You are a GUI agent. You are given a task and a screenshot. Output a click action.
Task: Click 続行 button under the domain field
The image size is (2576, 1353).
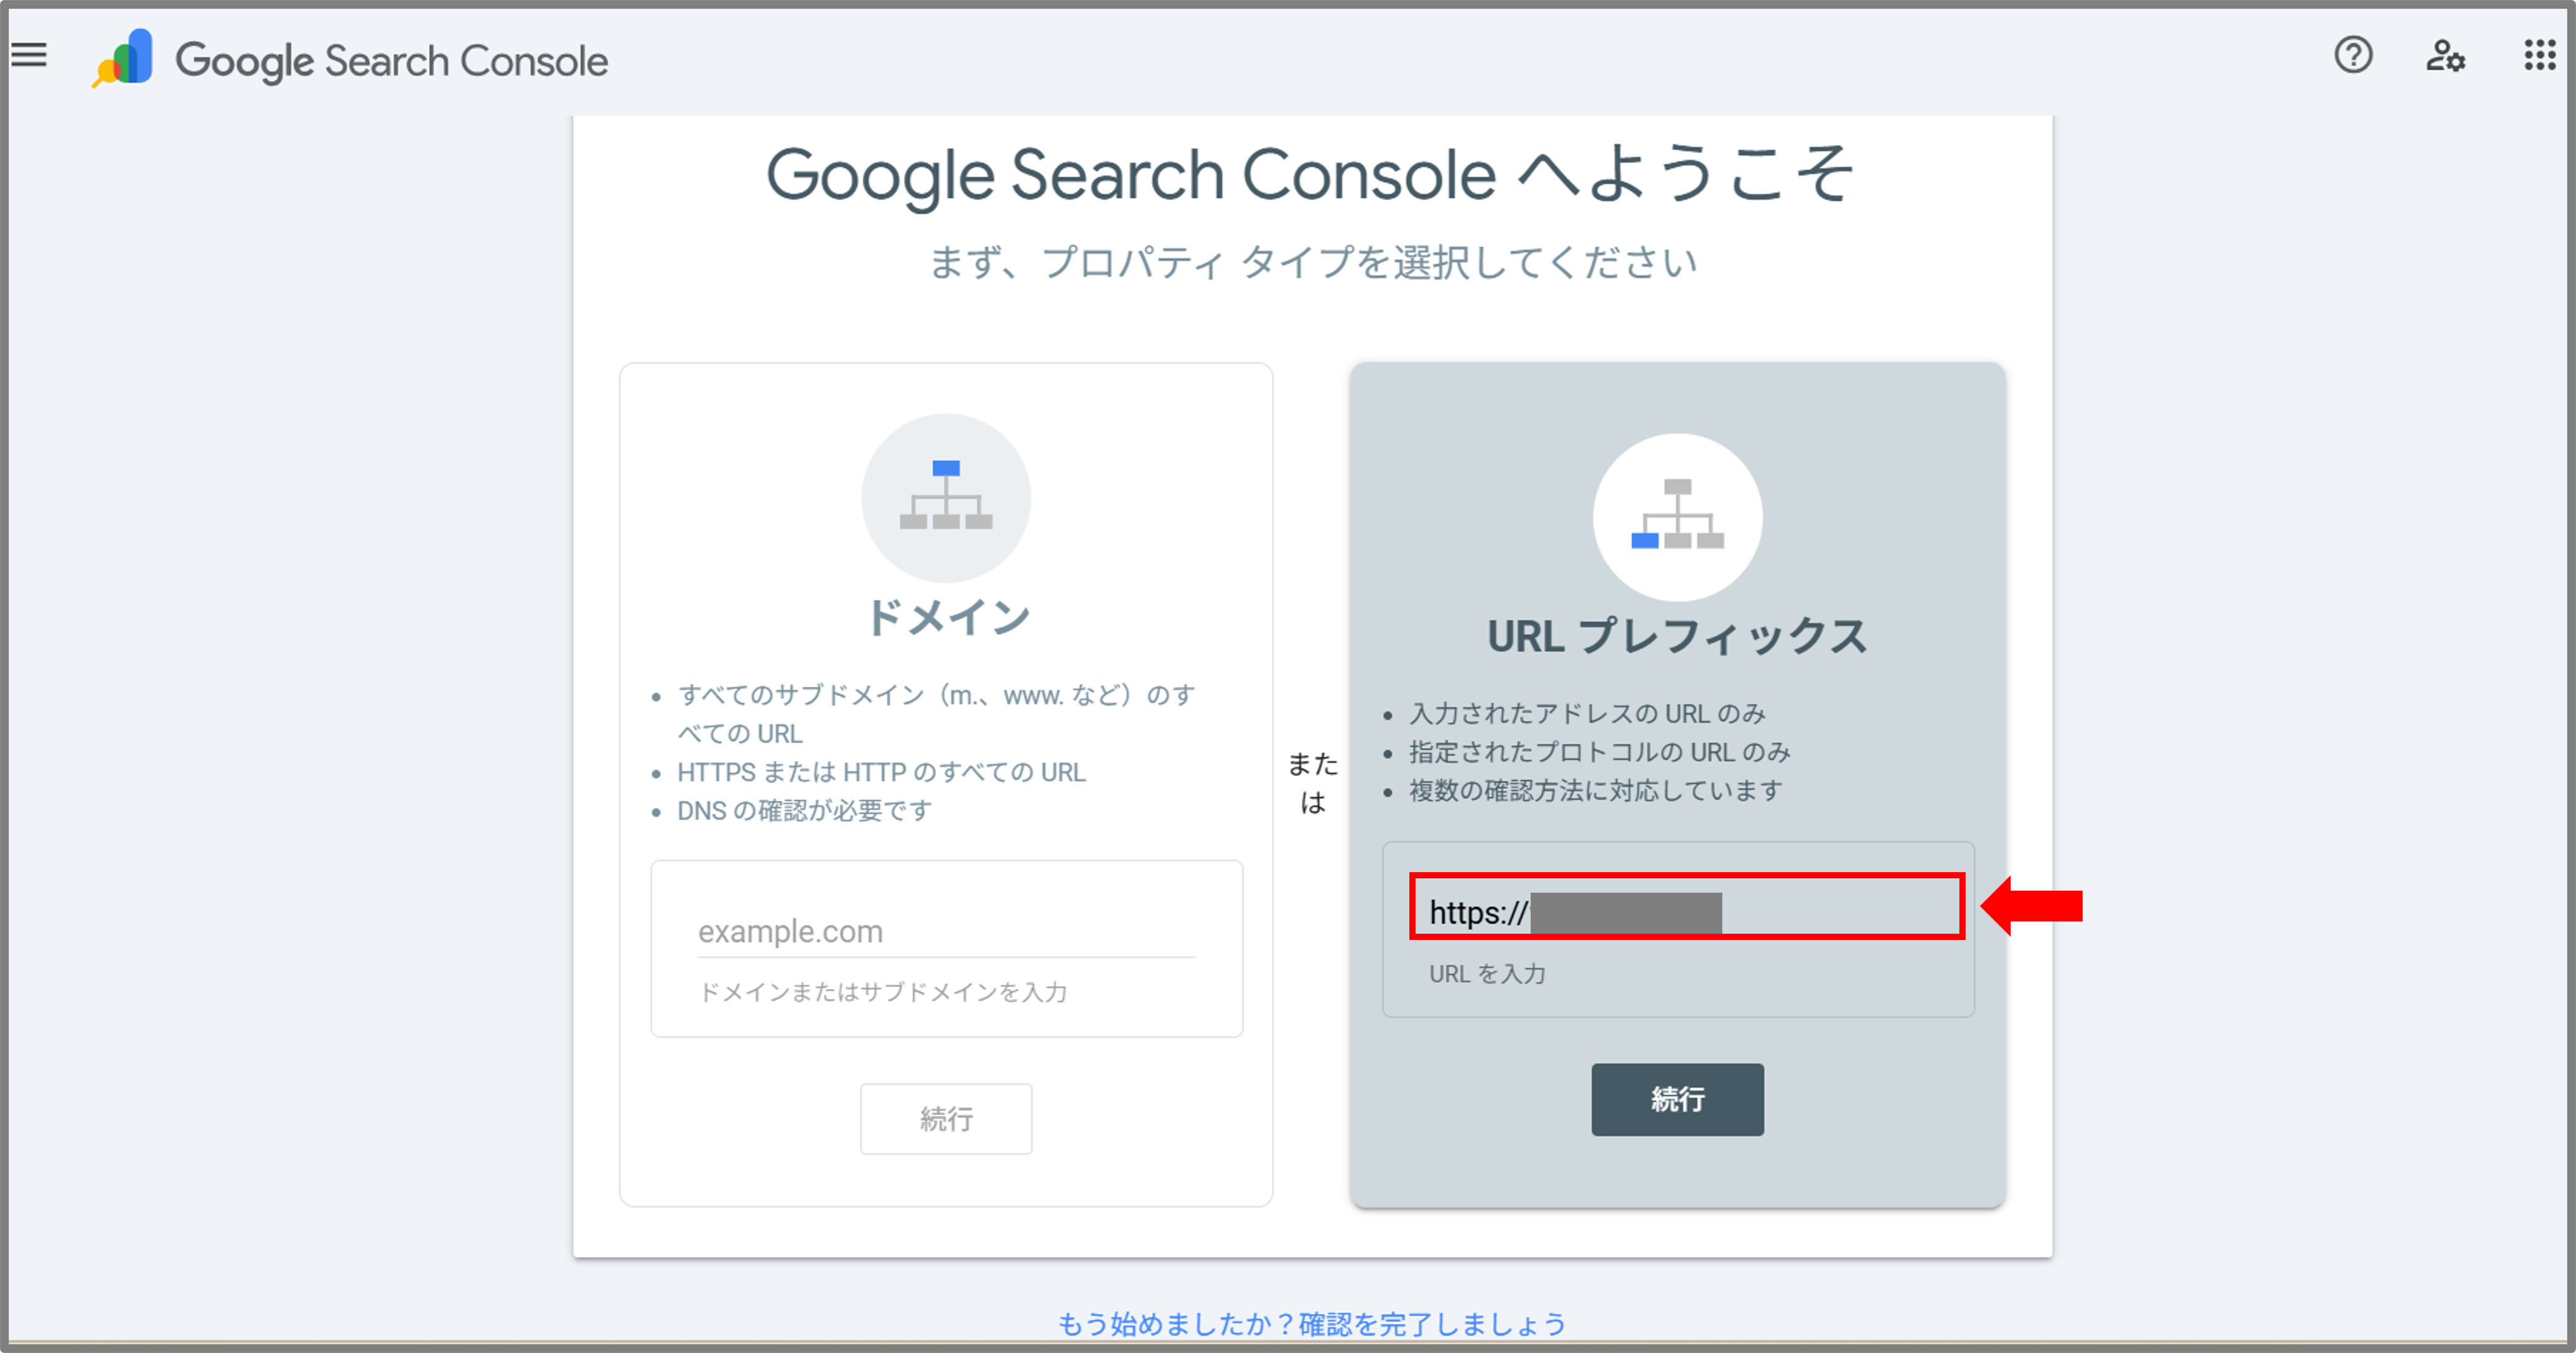[946, 1118]
